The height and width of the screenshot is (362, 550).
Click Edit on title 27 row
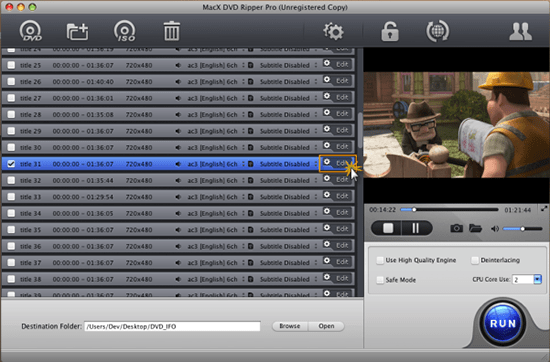342,97
